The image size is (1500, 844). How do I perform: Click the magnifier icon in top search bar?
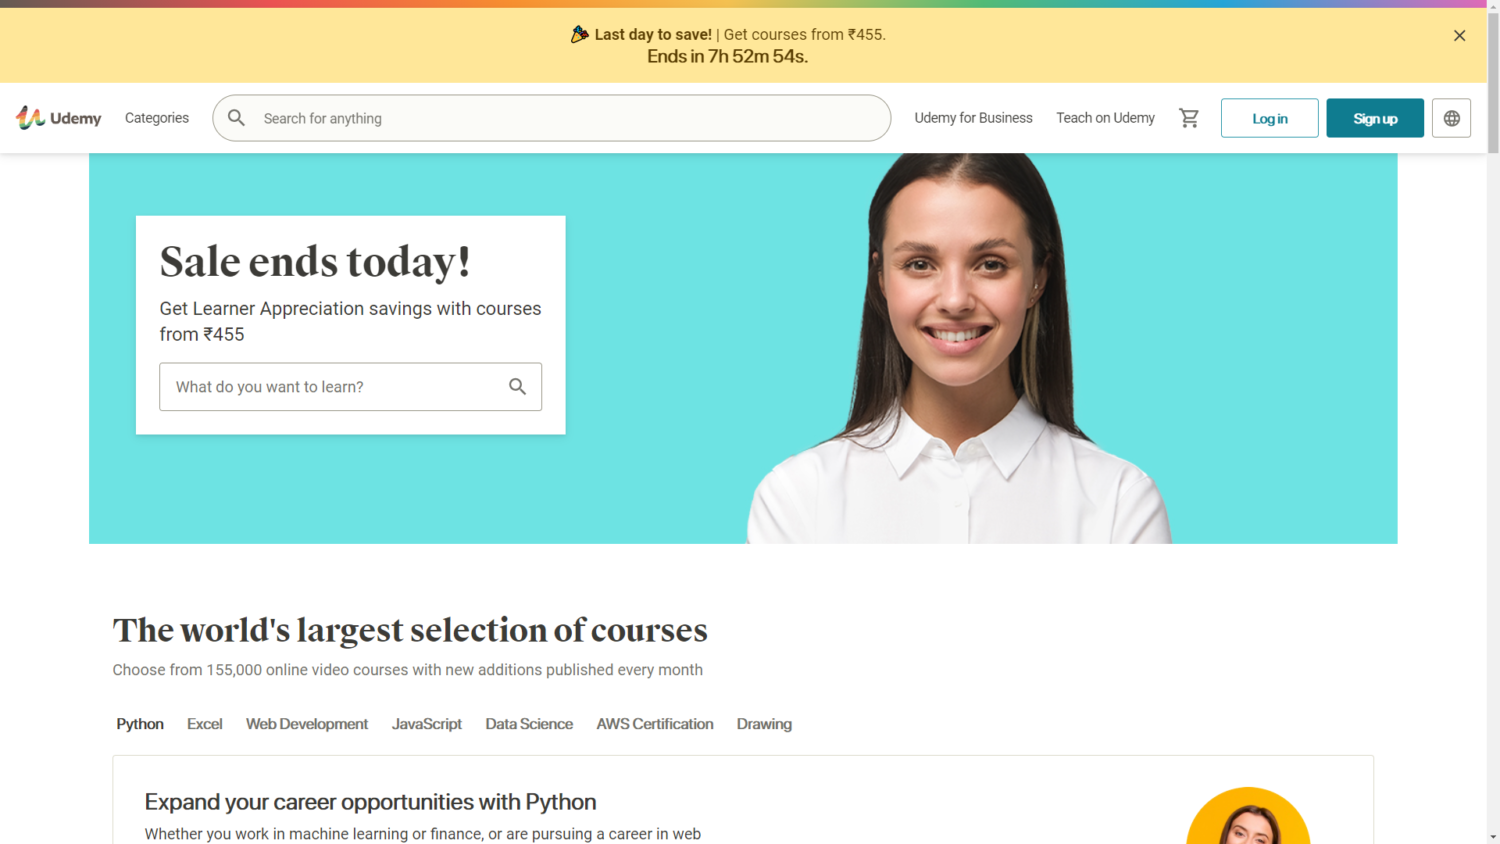tap(236, 118)
